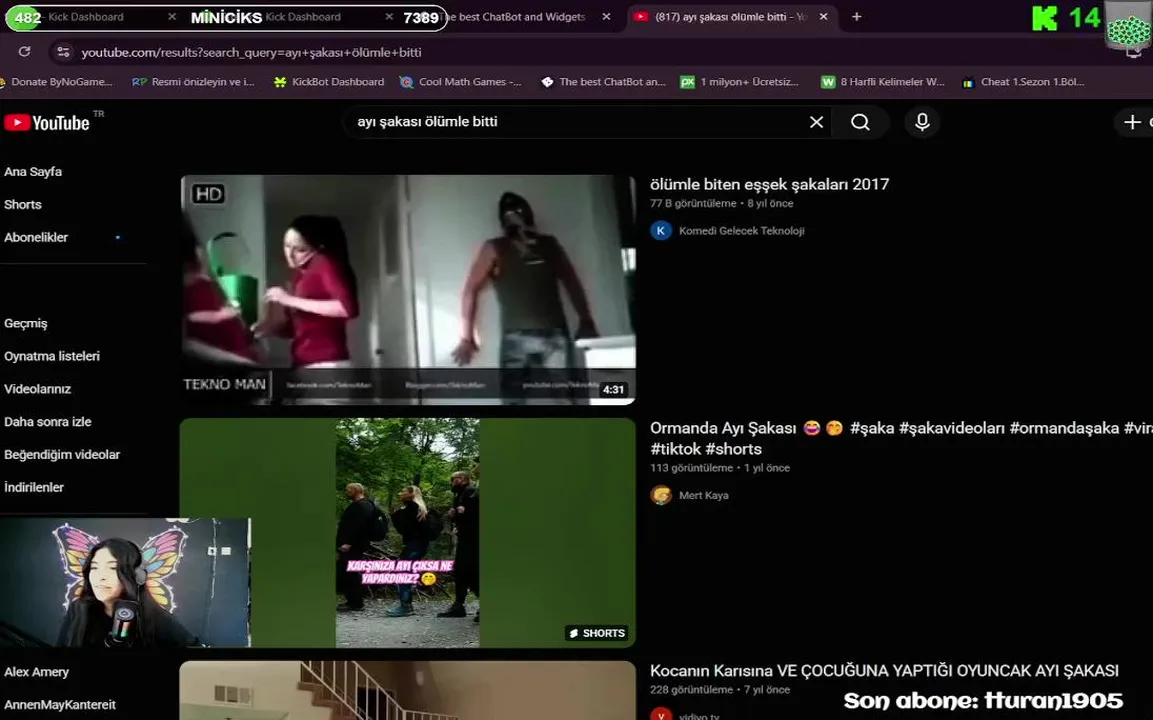The width and height of the screenshot is (1153, 720).
Task: Go to Ana Sayfa in sidebar
Action: point(33,171)
